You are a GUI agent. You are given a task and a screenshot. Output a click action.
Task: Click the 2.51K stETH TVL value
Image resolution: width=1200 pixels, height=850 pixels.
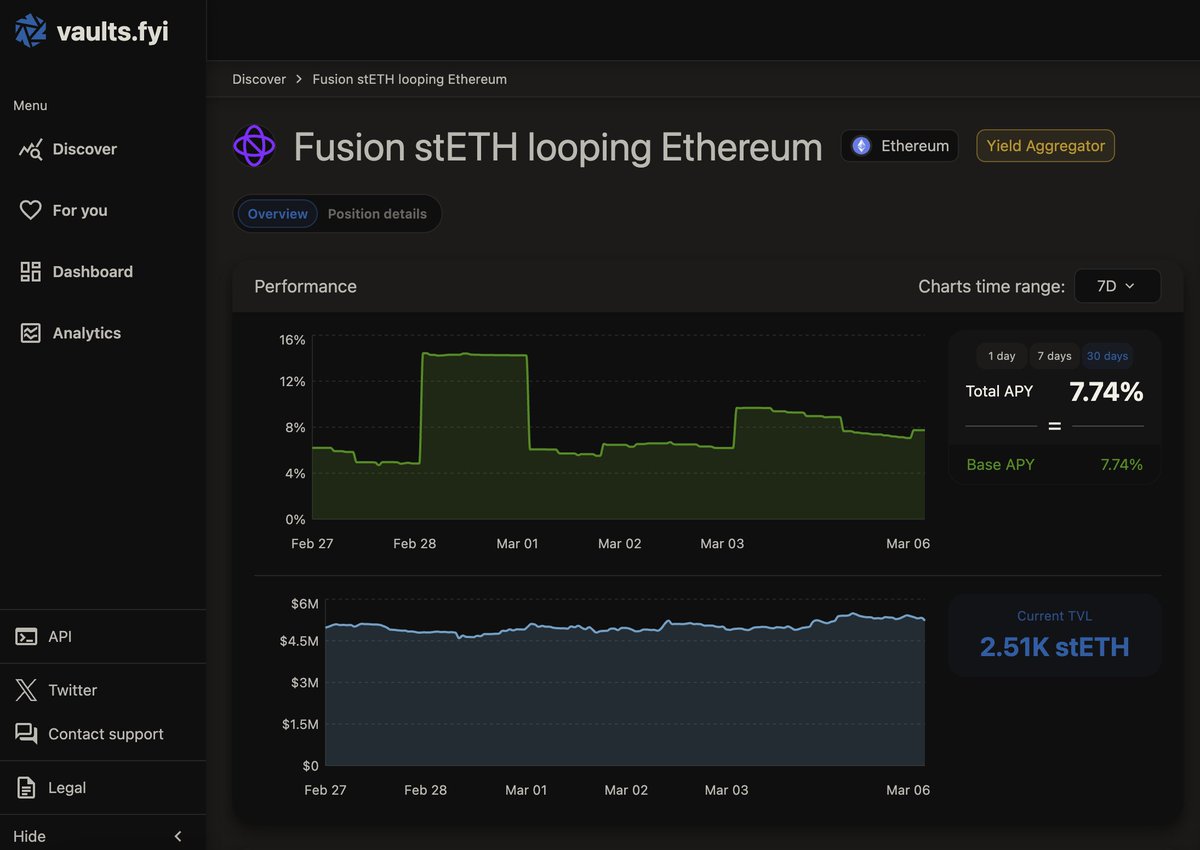pos(1054,647)
